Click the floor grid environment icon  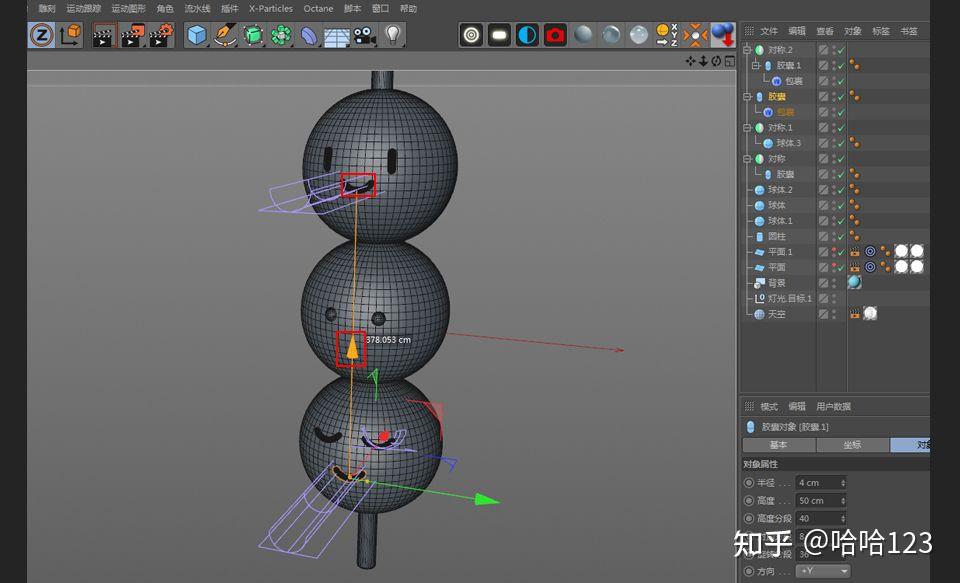[338, 36]
